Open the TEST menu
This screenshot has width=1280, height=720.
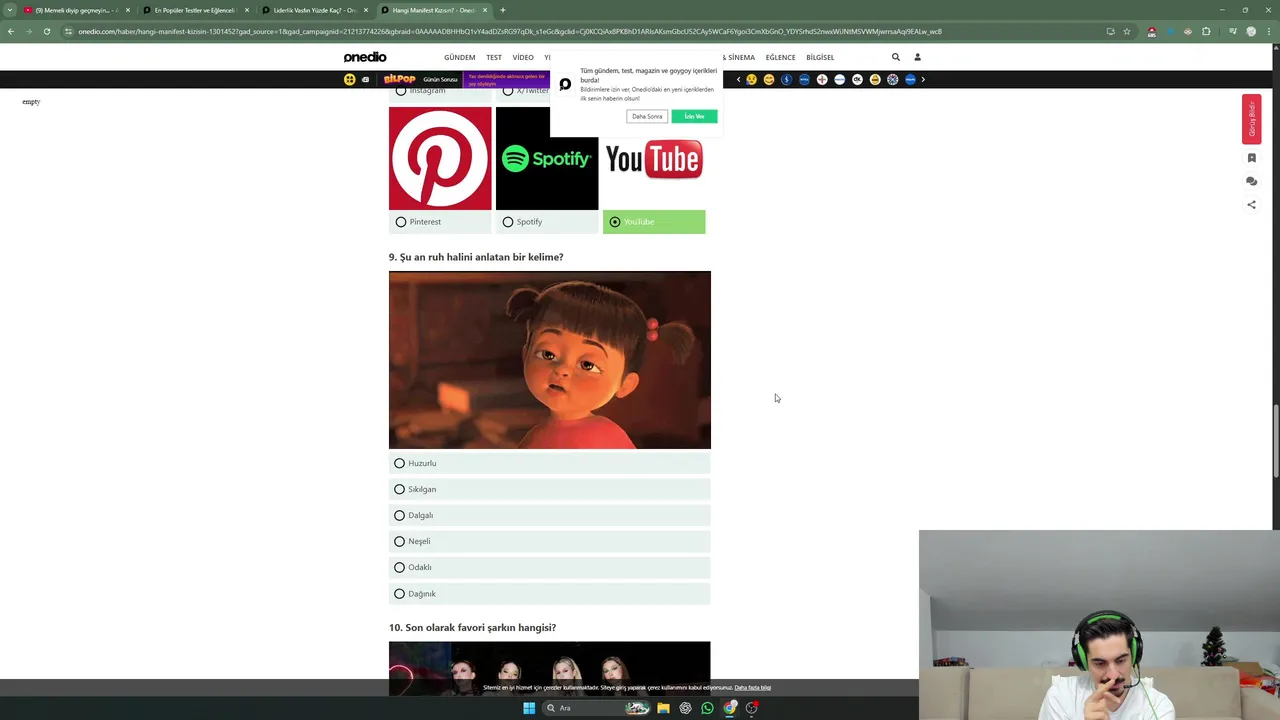pos(494,57)
